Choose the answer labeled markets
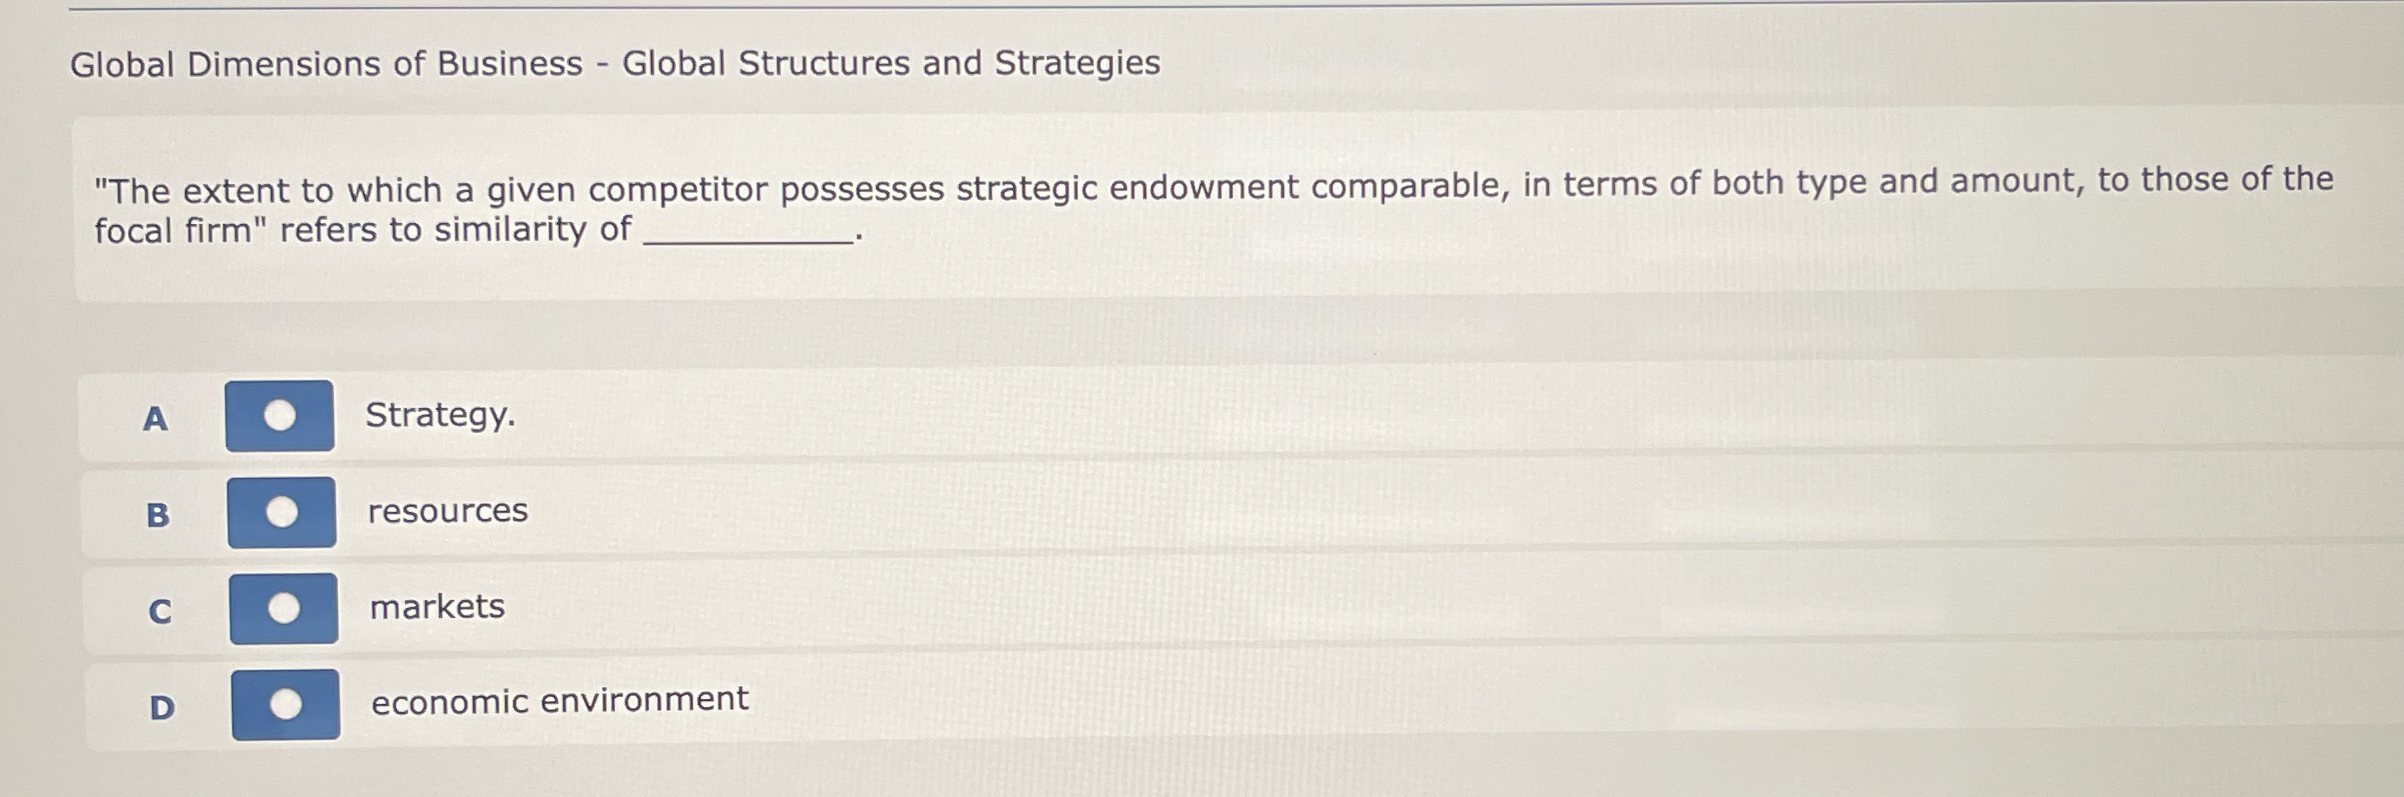 pos(436,605)
